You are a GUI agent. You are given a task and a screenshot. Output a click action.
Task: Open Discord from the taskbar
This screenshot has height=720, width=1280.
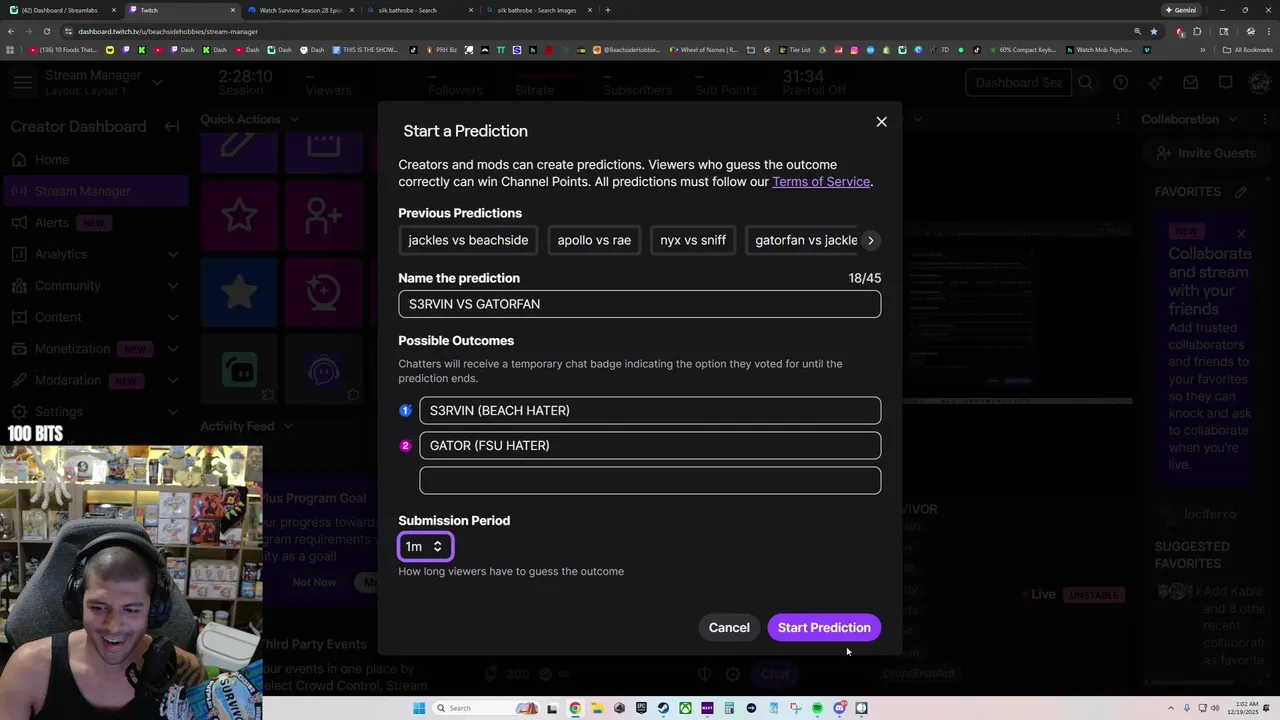(x=839, y=708)
